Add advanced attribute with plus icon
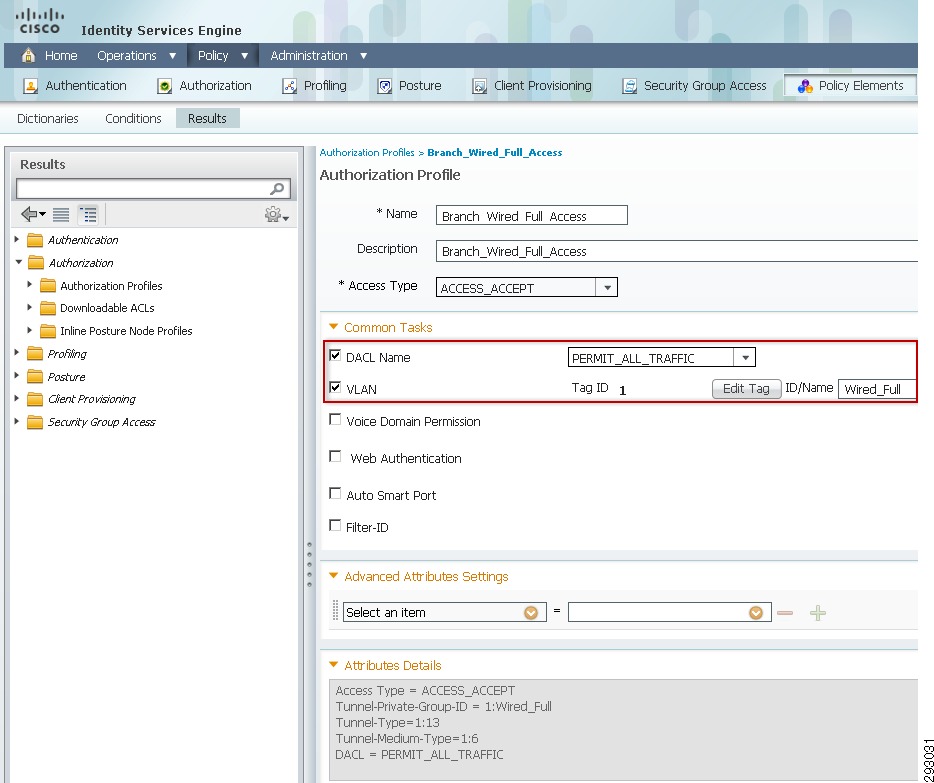The image size is (934, 783). tap(818, 613)
